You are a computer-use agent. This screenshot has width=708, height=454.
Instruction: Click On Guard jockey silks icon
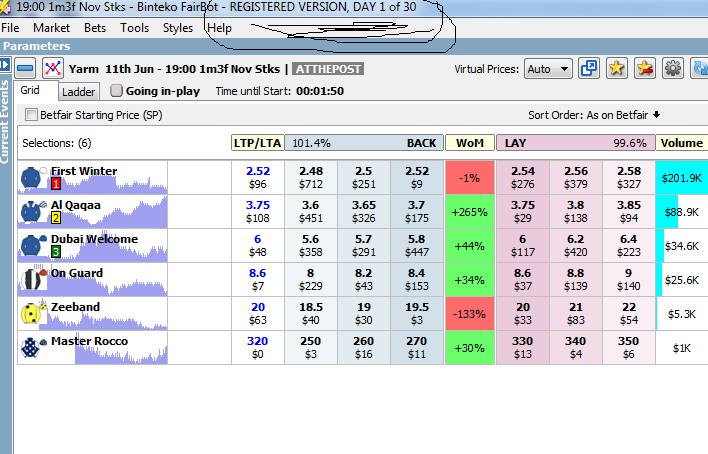click(x=31, y=280)
